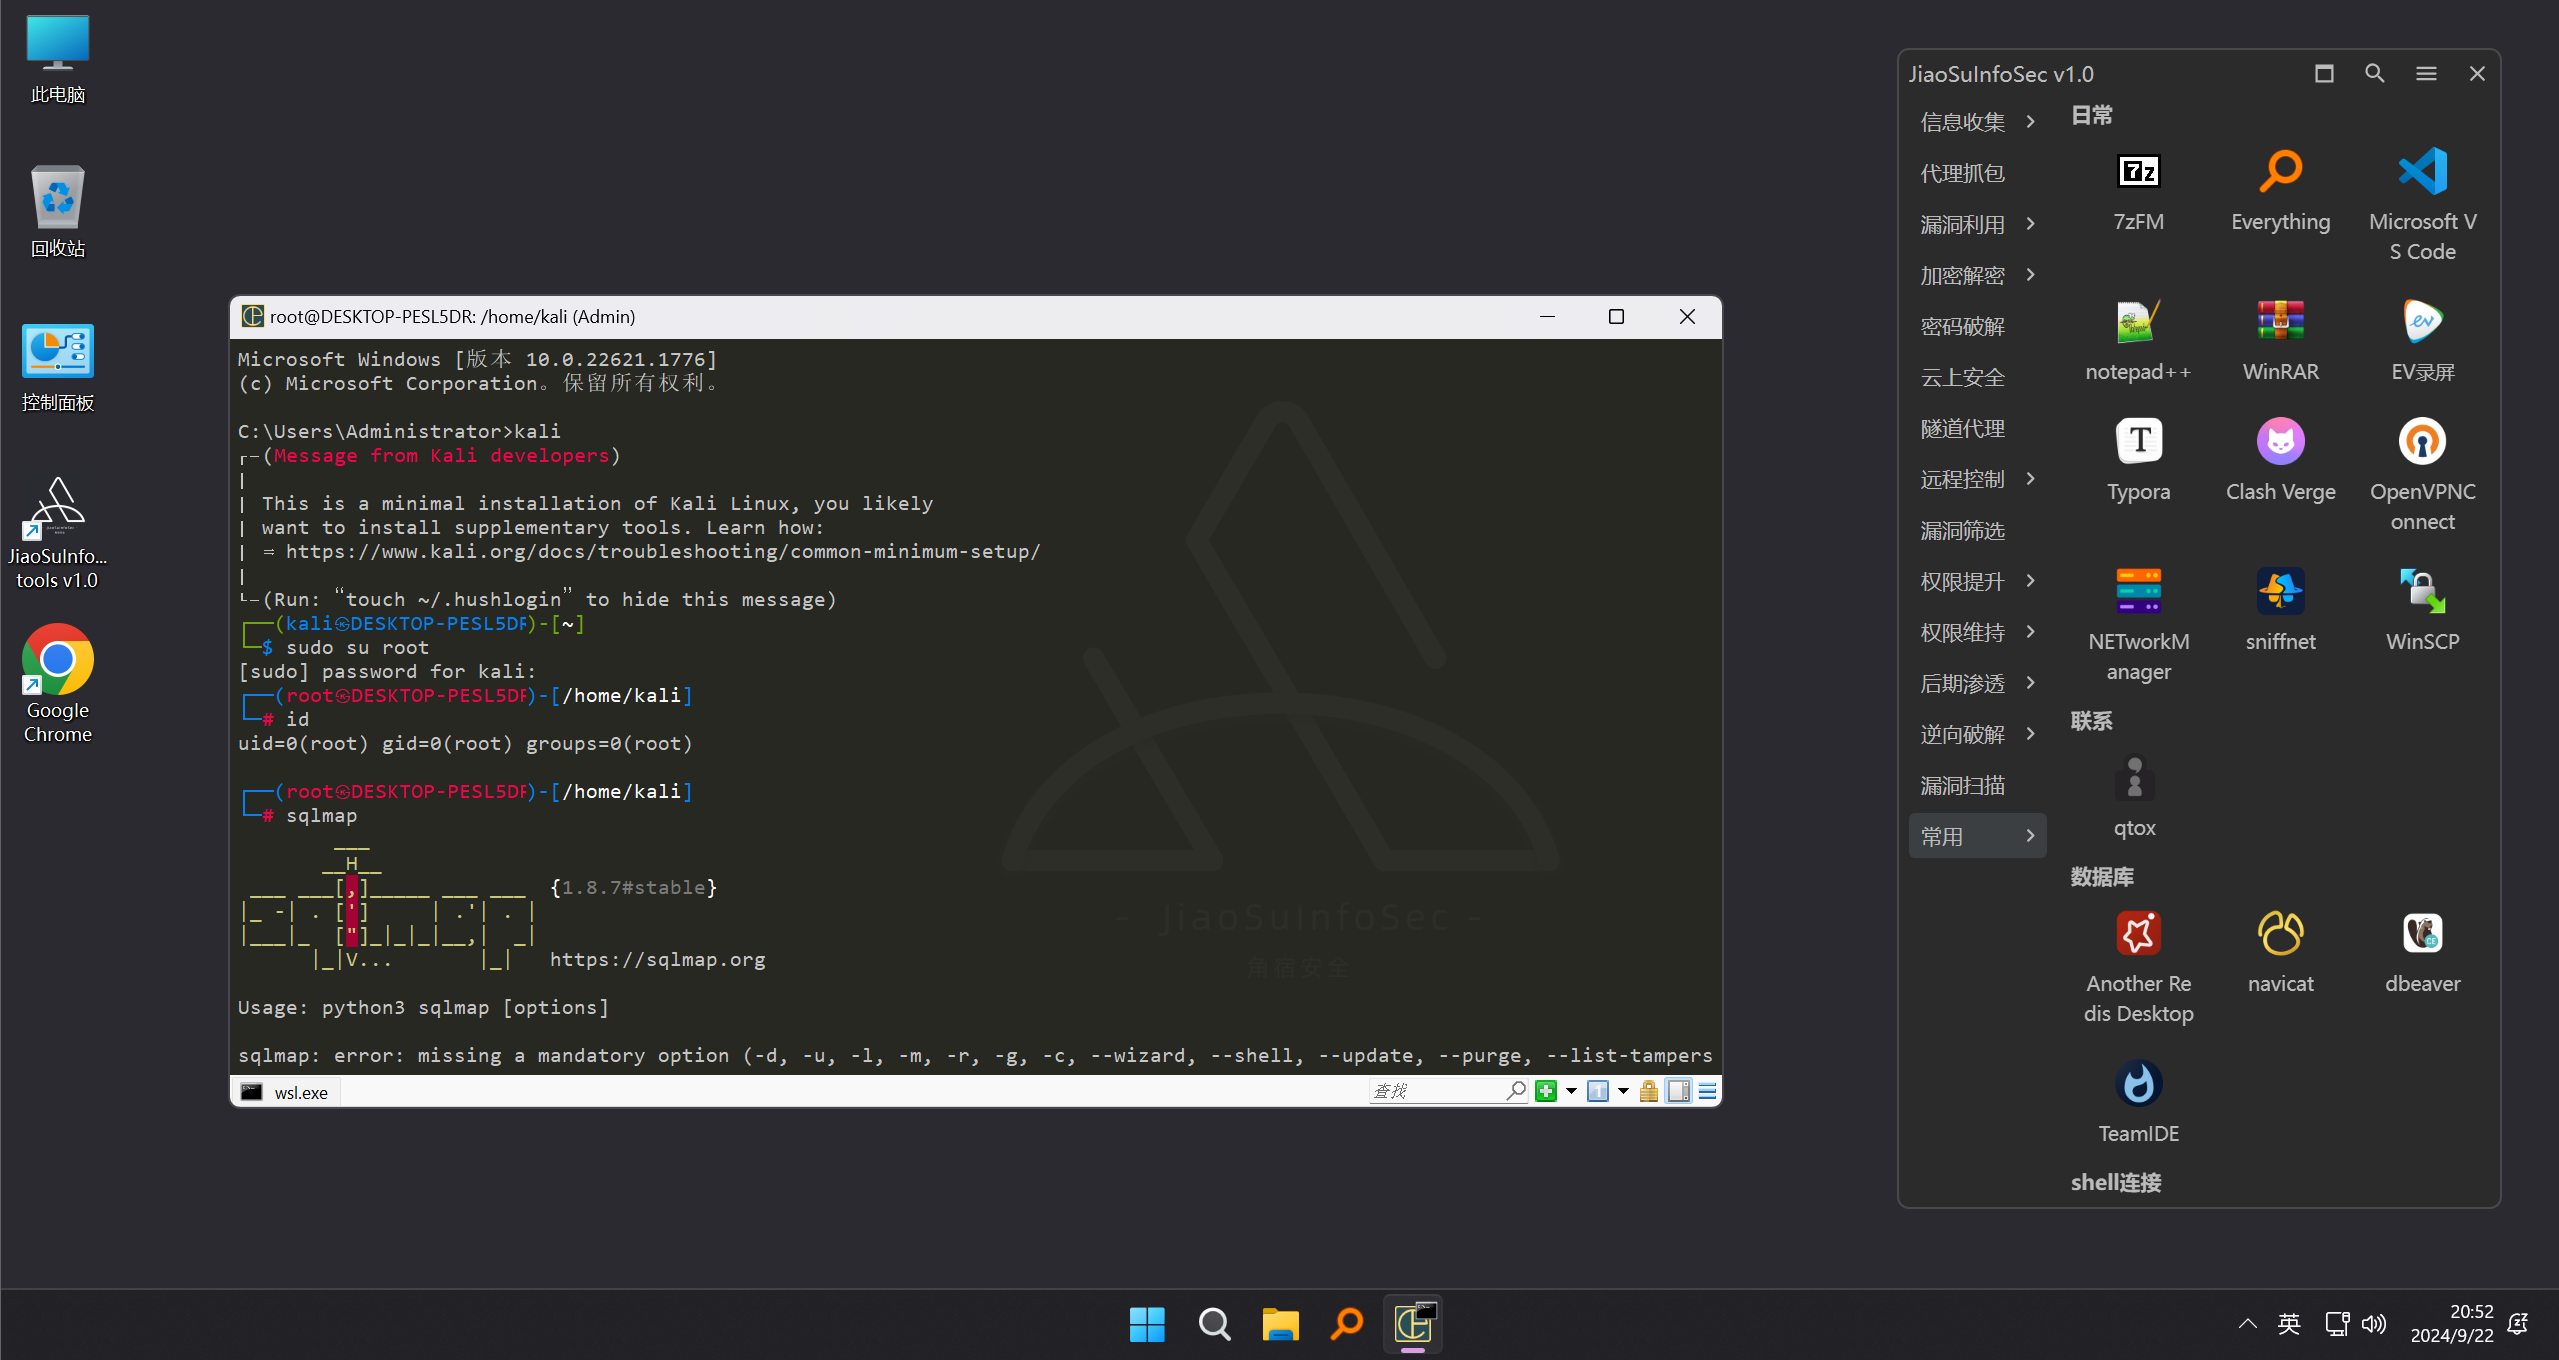Open dropdown arrow next to console number icon

1622,1091
